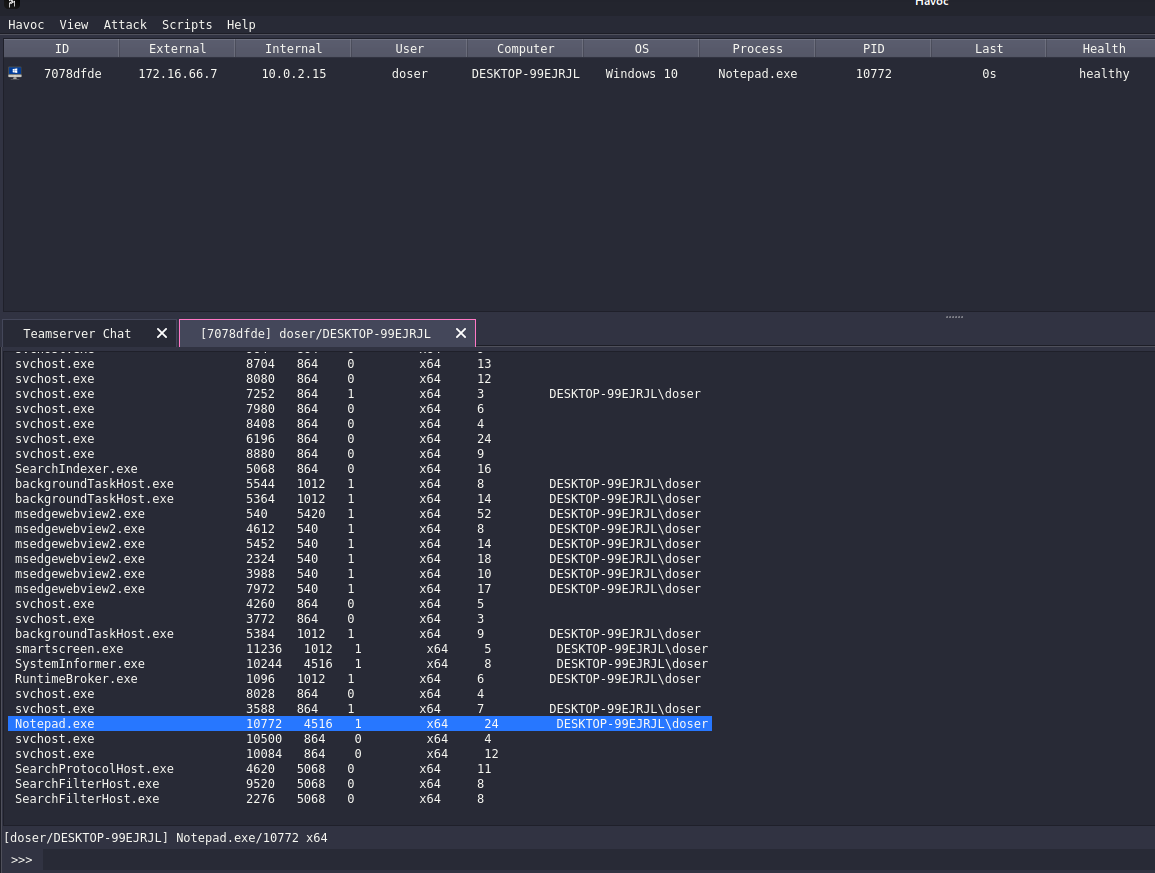Click the doser user cell in session table

tap(410, 74)
